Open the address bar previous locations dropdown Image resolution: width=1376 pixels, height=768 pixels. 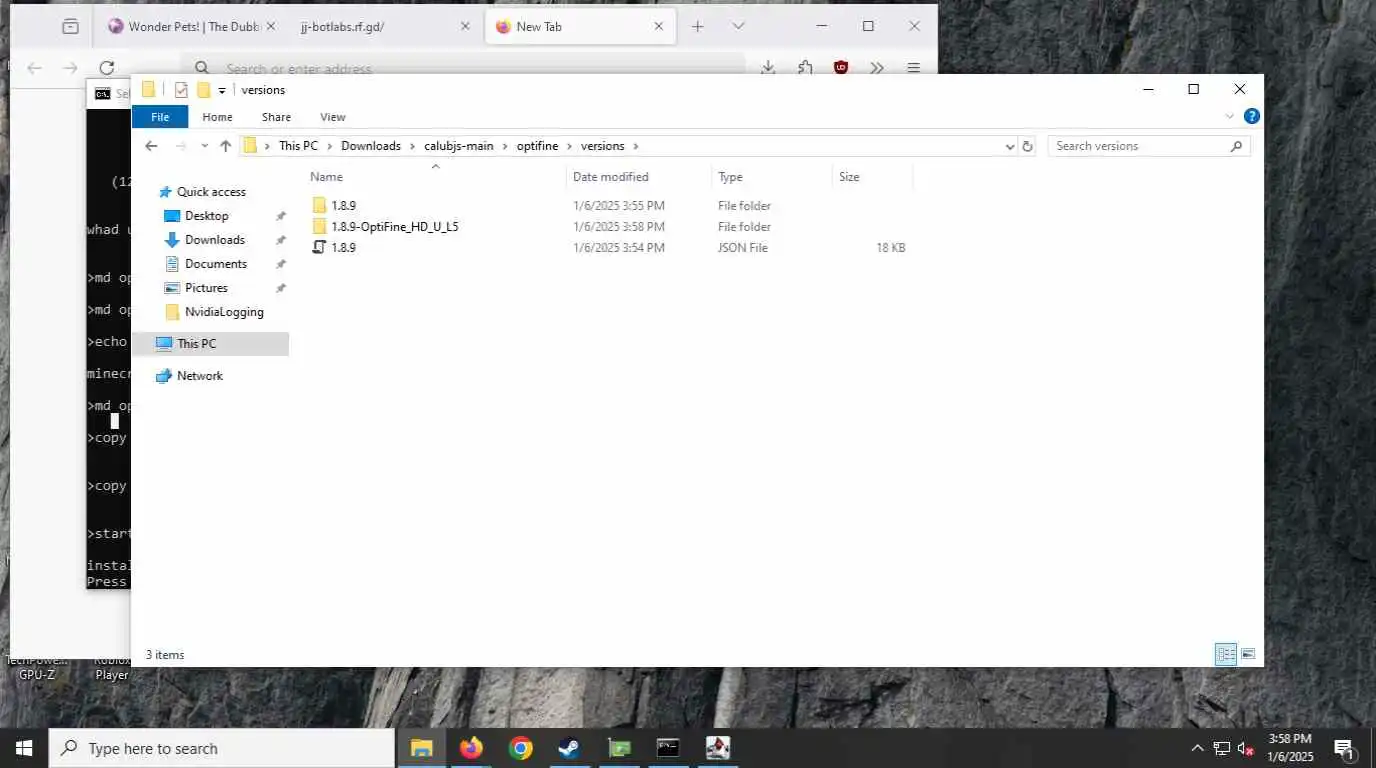point(1009,146)
